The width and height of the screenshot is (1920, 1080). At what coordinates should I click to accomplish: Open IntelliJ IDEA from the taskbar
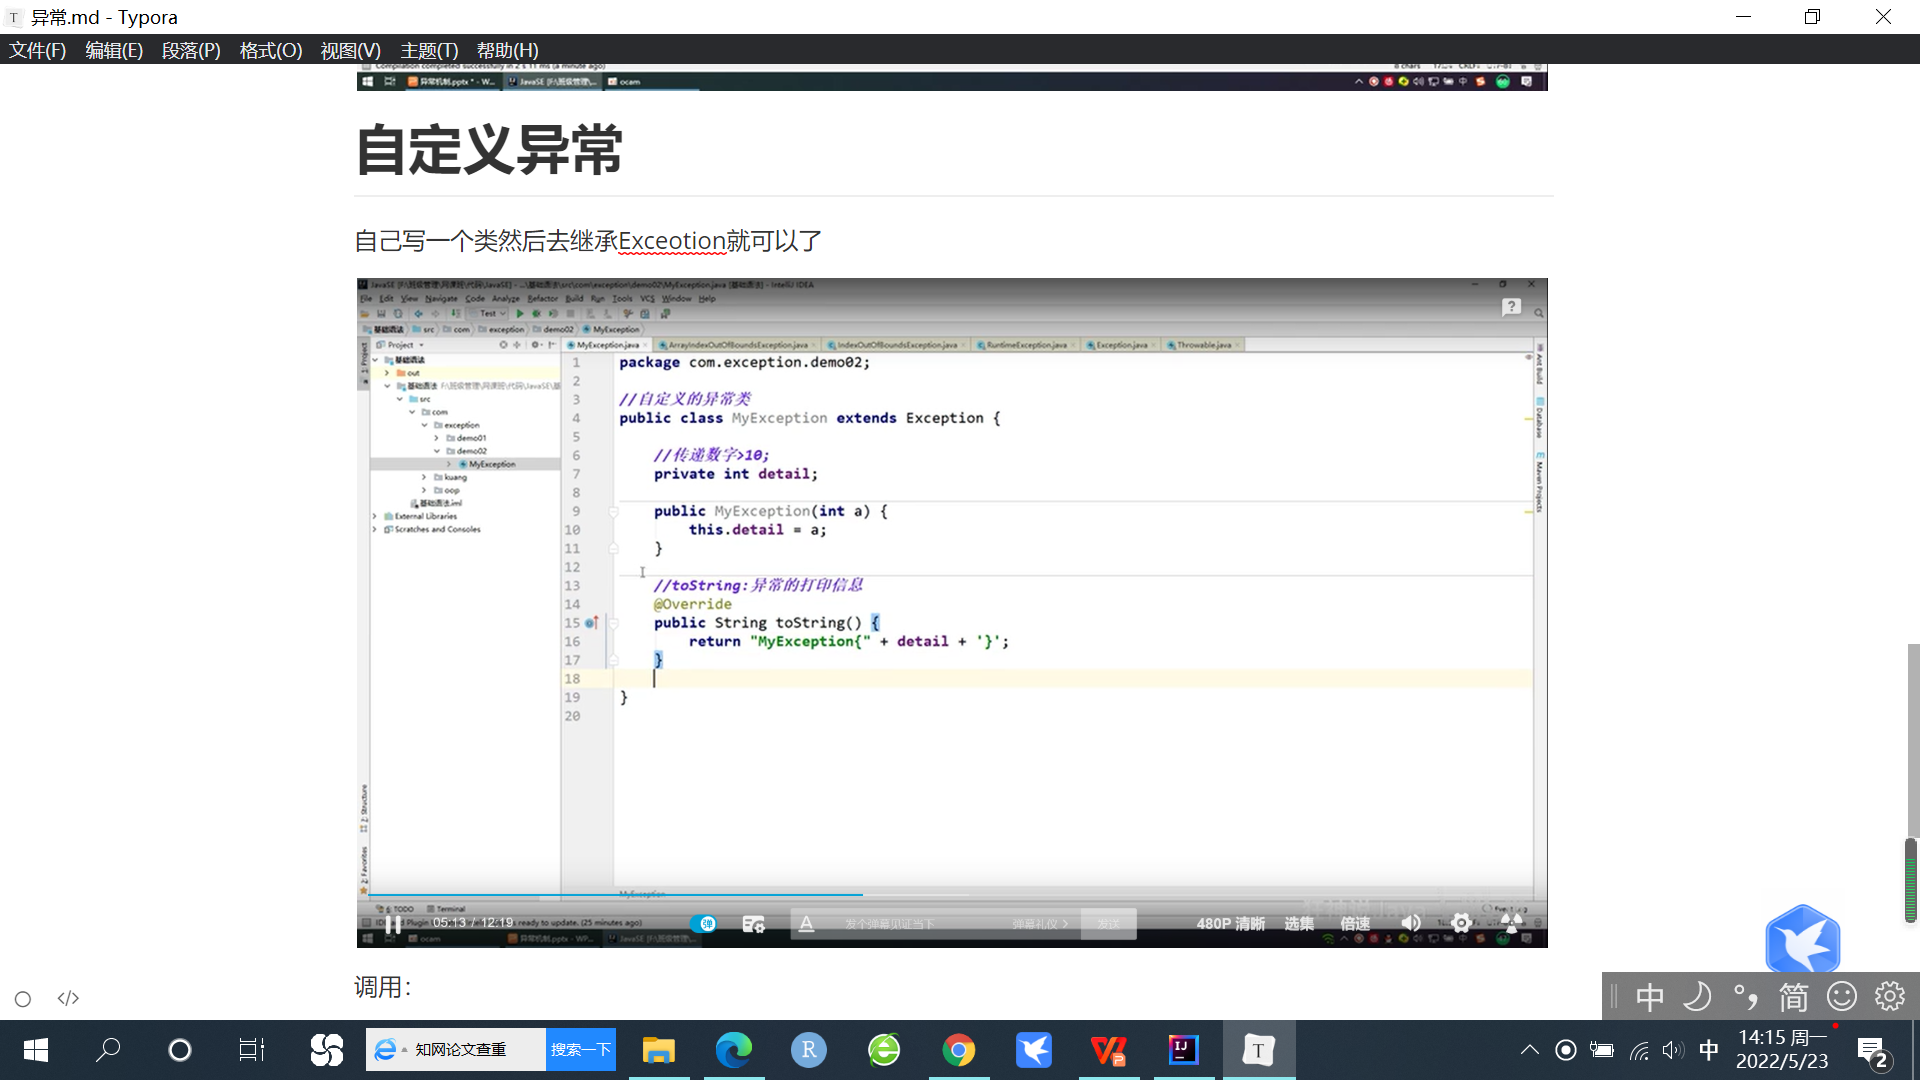[x=1183, y=1049]
